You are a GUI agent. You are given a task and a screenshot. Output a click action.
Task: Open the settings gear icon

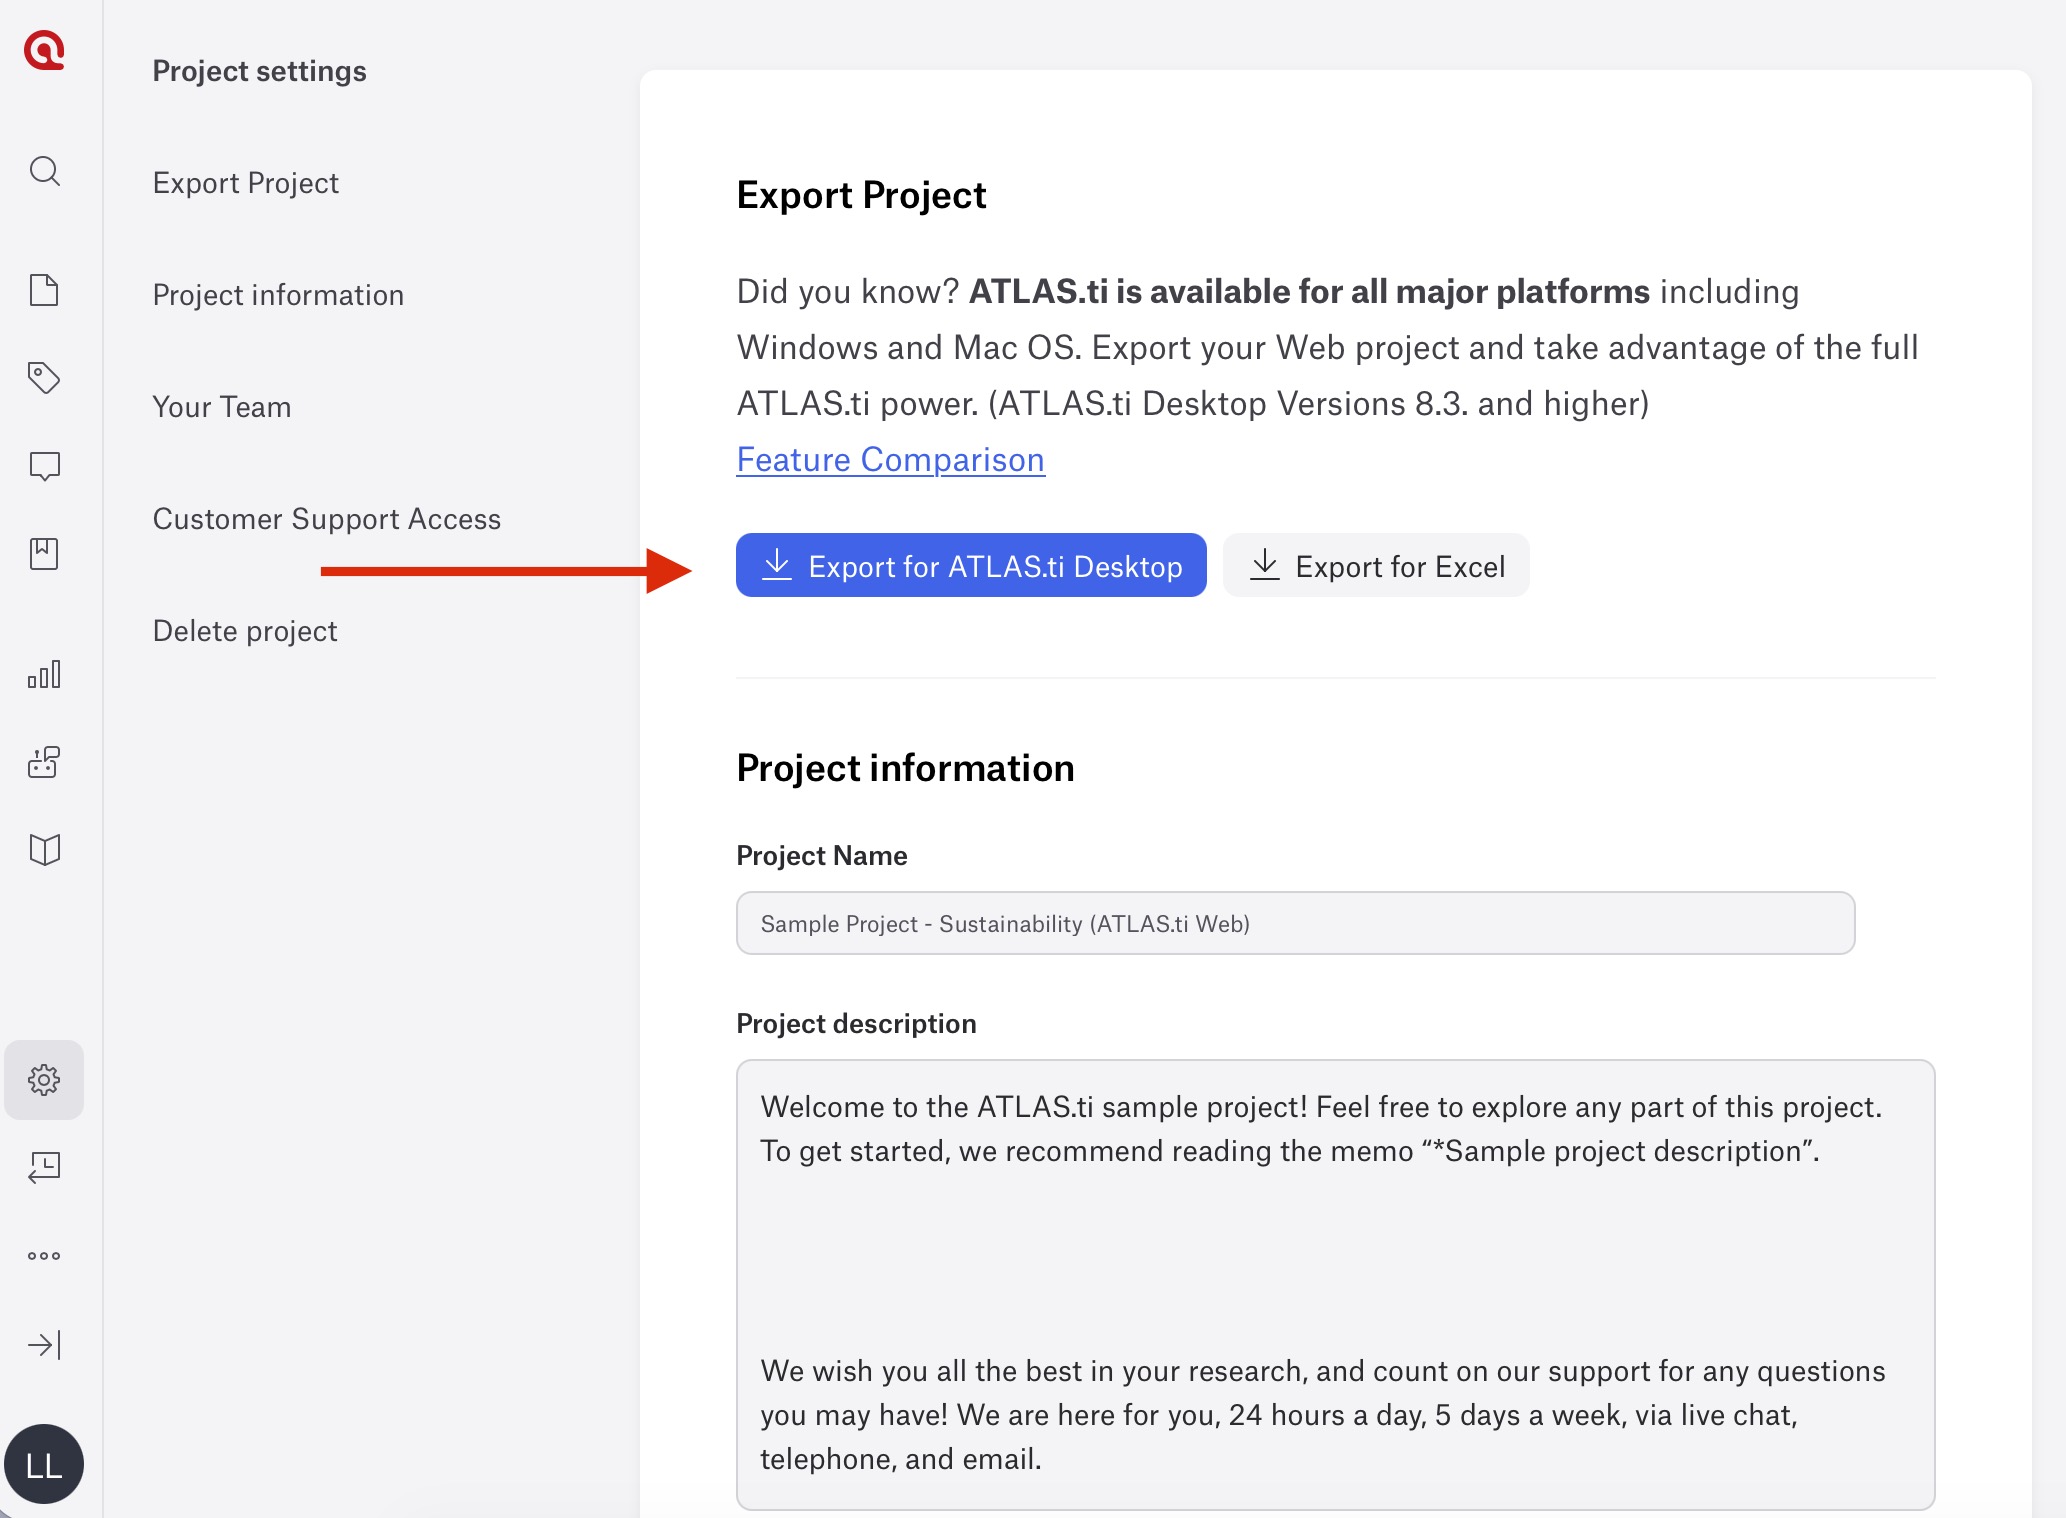point(44,1080)
